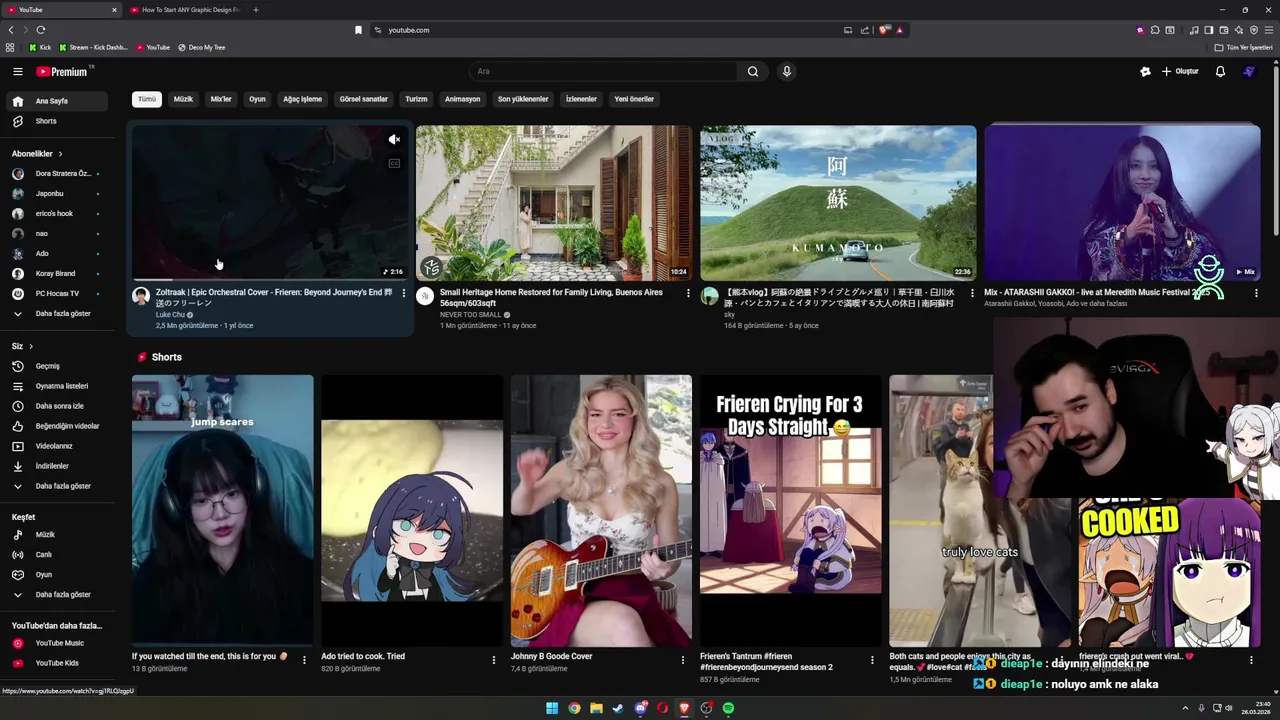Open Oynatma listeleri playlists
1280x720 pixels.
pyautogui.click(x=56, y=386)
